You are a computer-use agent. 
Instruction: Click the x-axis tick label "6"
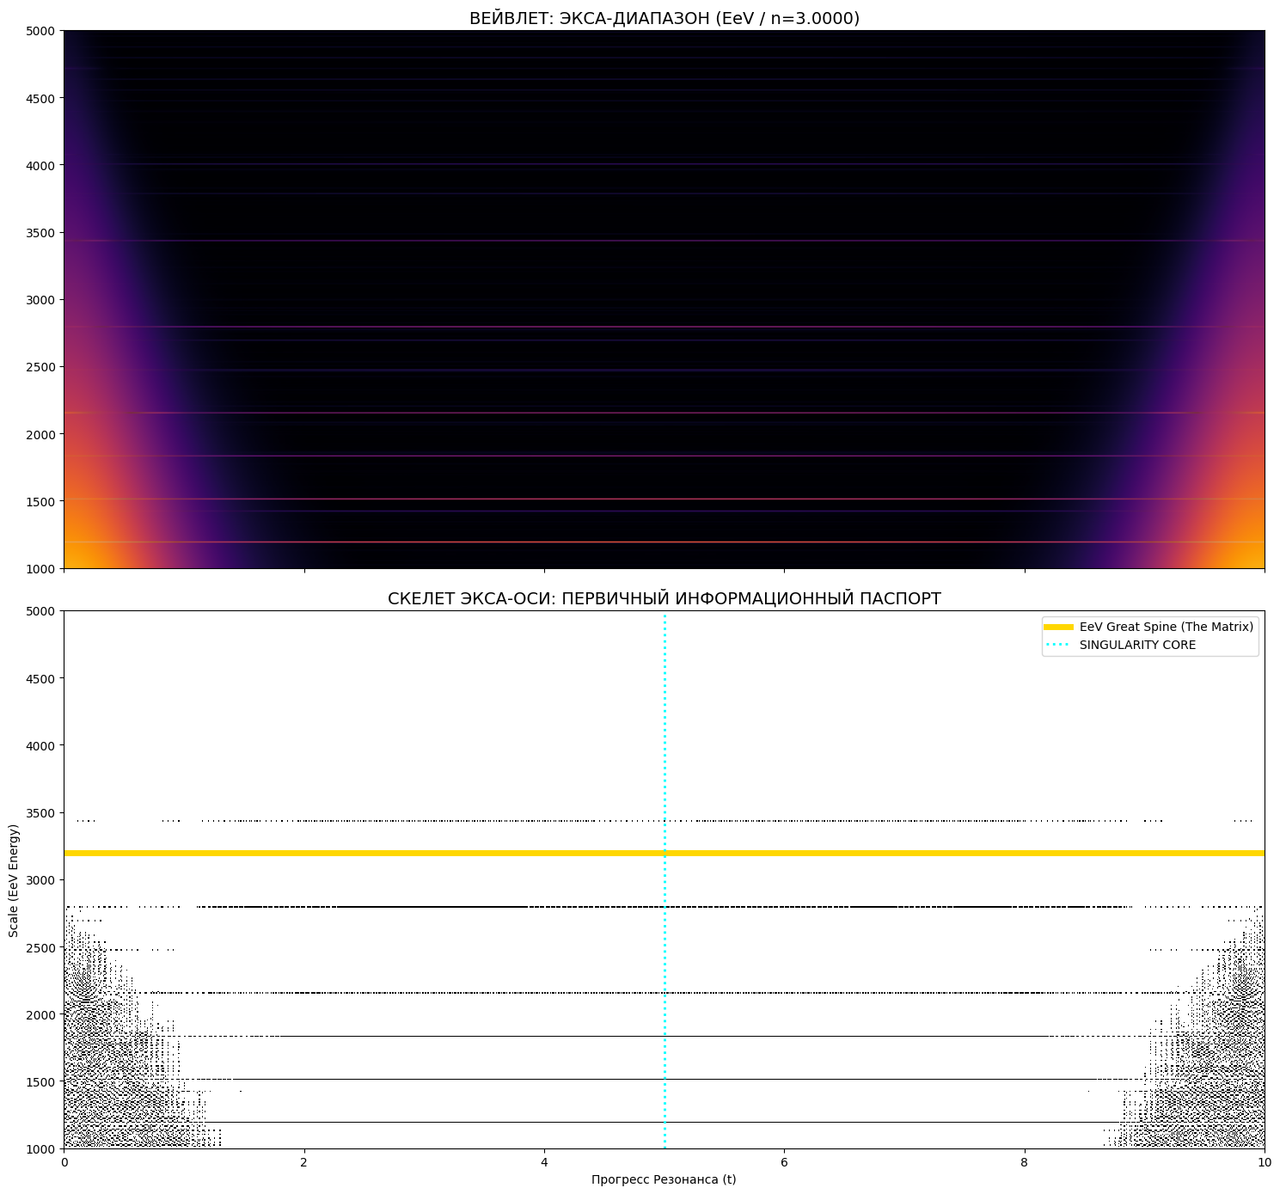[x=784, y=1163]
